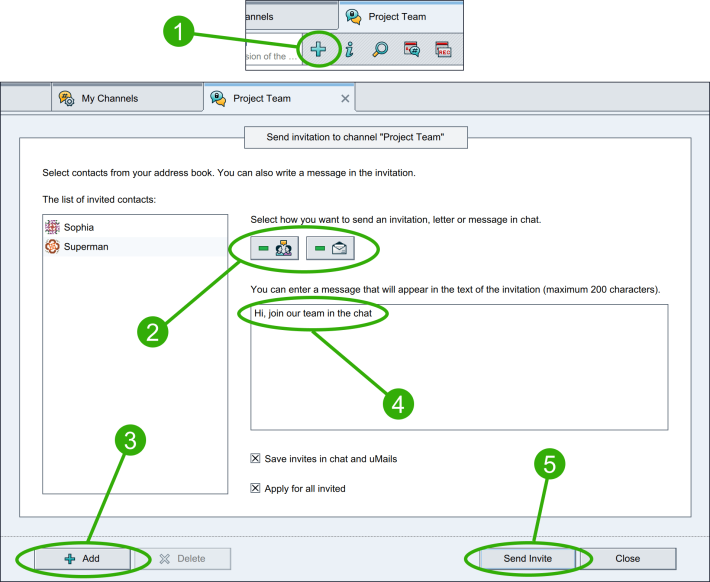Toggle Save invites in chat and uMails checkbox

coord(255,458)
